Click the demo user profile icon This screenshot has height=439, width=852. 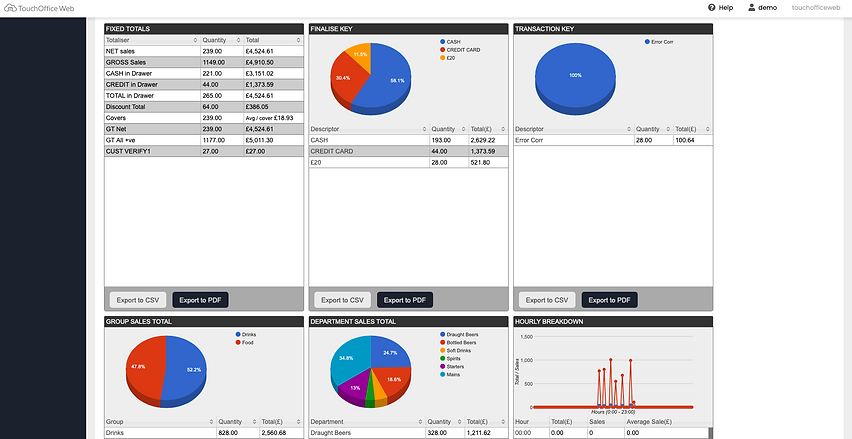751,8
